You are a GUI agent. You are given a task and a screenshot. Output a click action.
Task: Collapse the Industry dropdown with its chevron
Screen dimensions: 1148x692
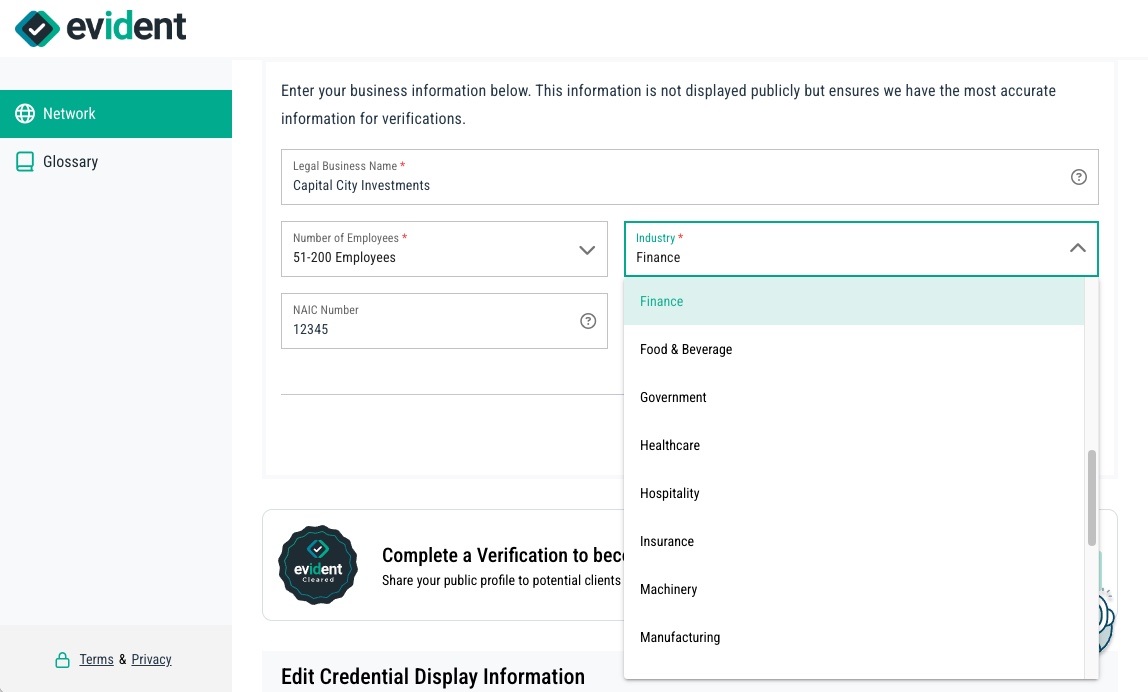coord(1078,249)
